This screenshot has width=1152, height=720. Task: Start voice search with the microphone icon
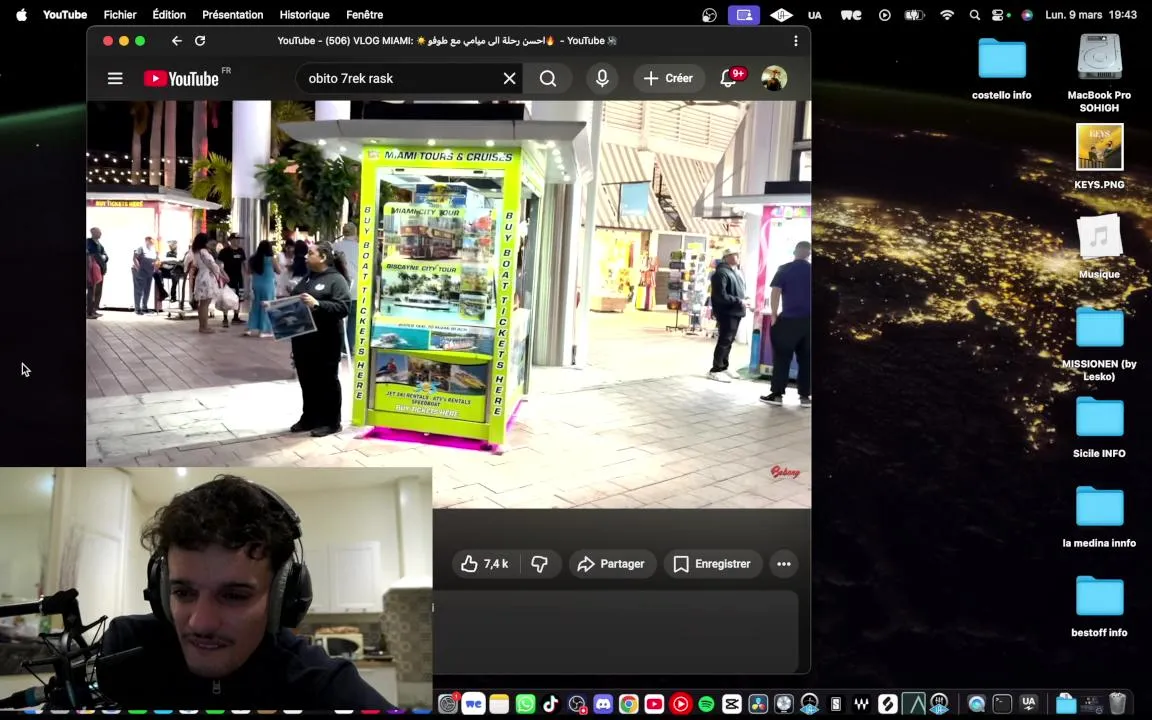(x=602, y=78)
